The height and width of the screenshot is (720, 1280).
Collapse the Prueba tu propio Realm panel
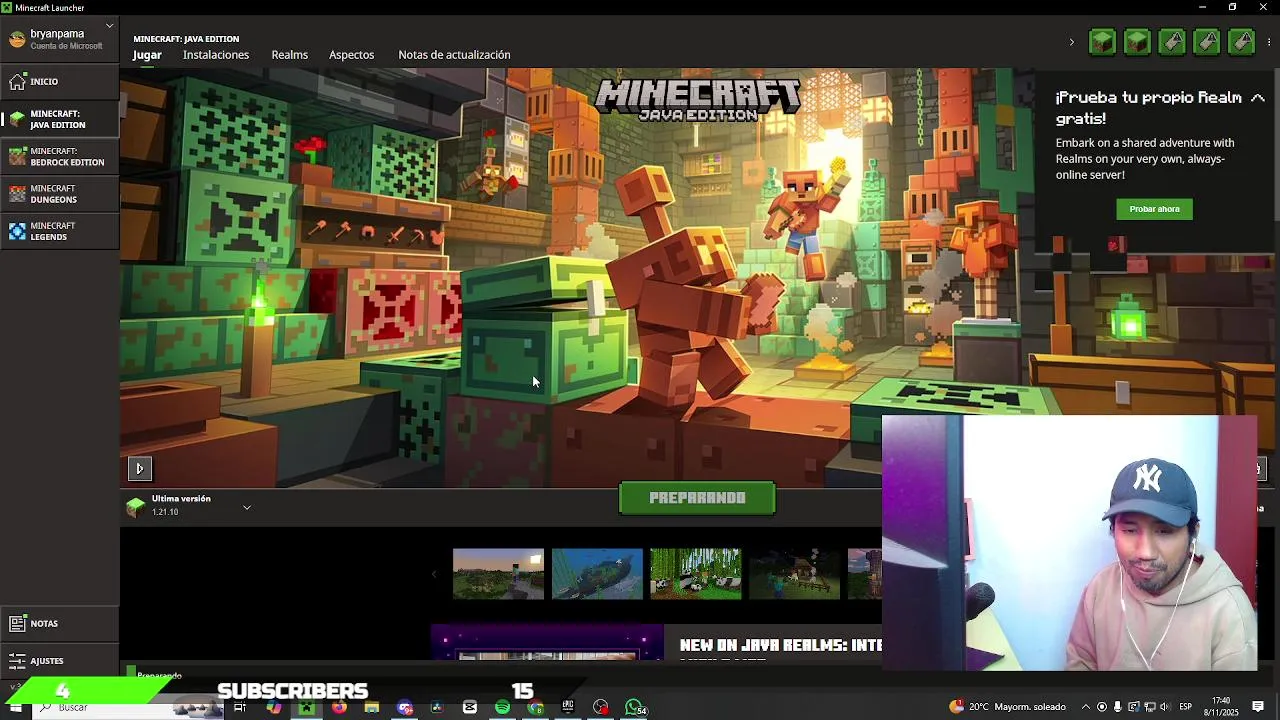click(1258, 97)
